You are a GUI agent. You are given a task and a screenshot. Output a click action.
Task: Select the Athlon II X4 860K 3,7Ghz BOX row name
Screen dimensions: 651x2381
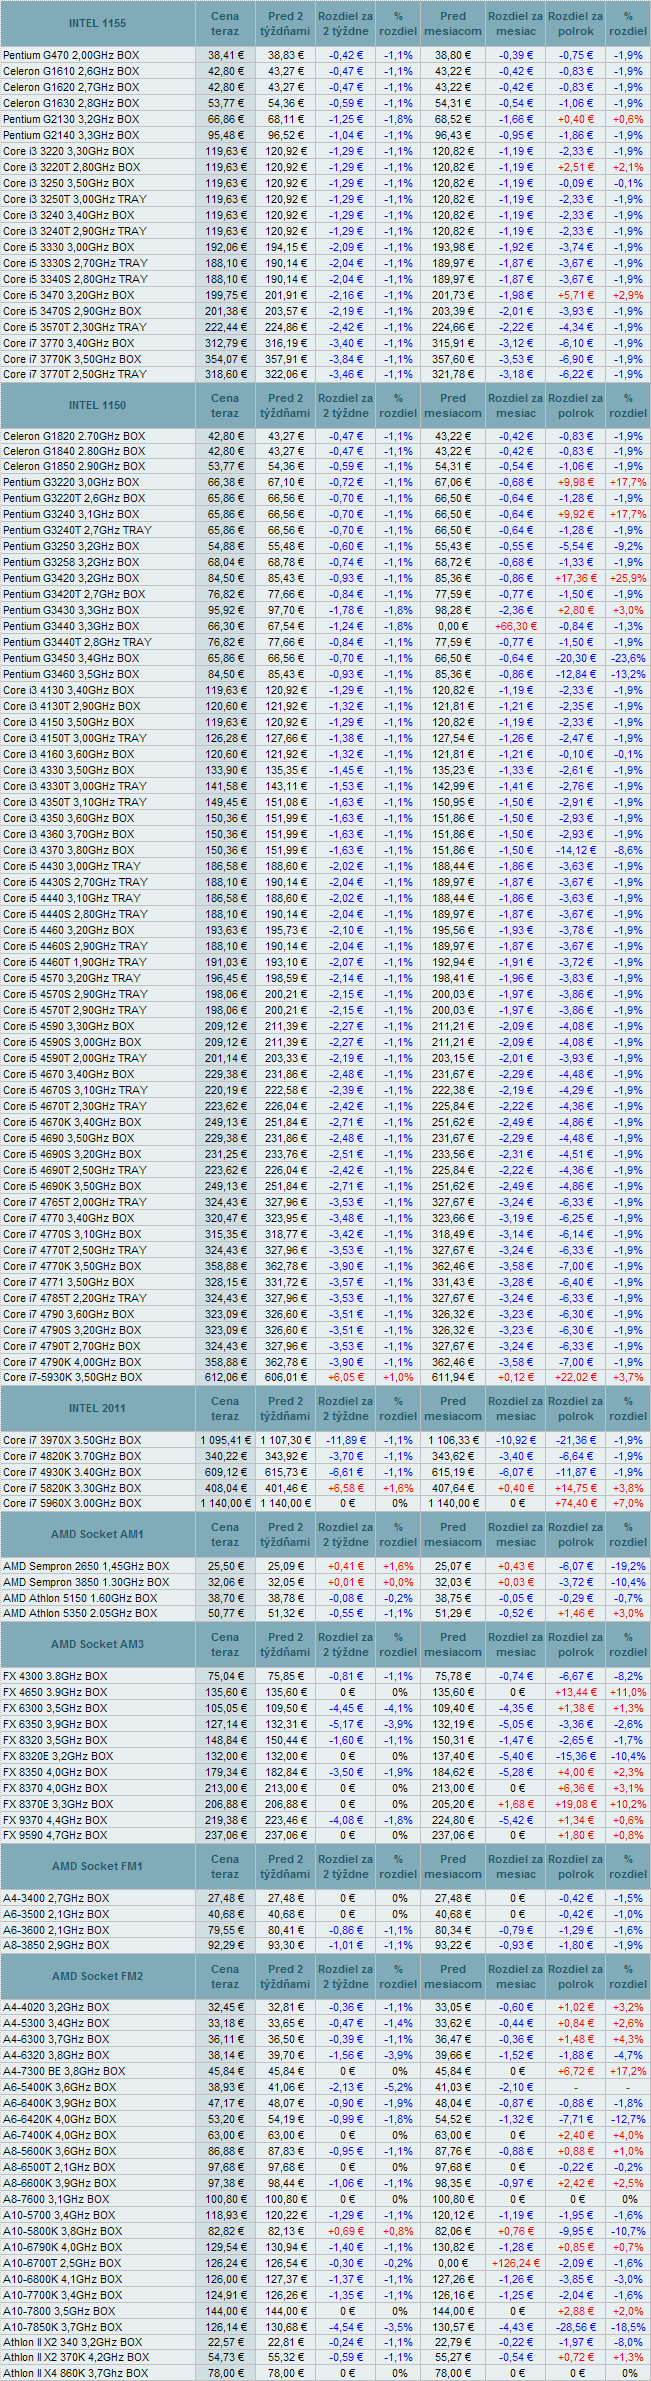point(75,2373)
